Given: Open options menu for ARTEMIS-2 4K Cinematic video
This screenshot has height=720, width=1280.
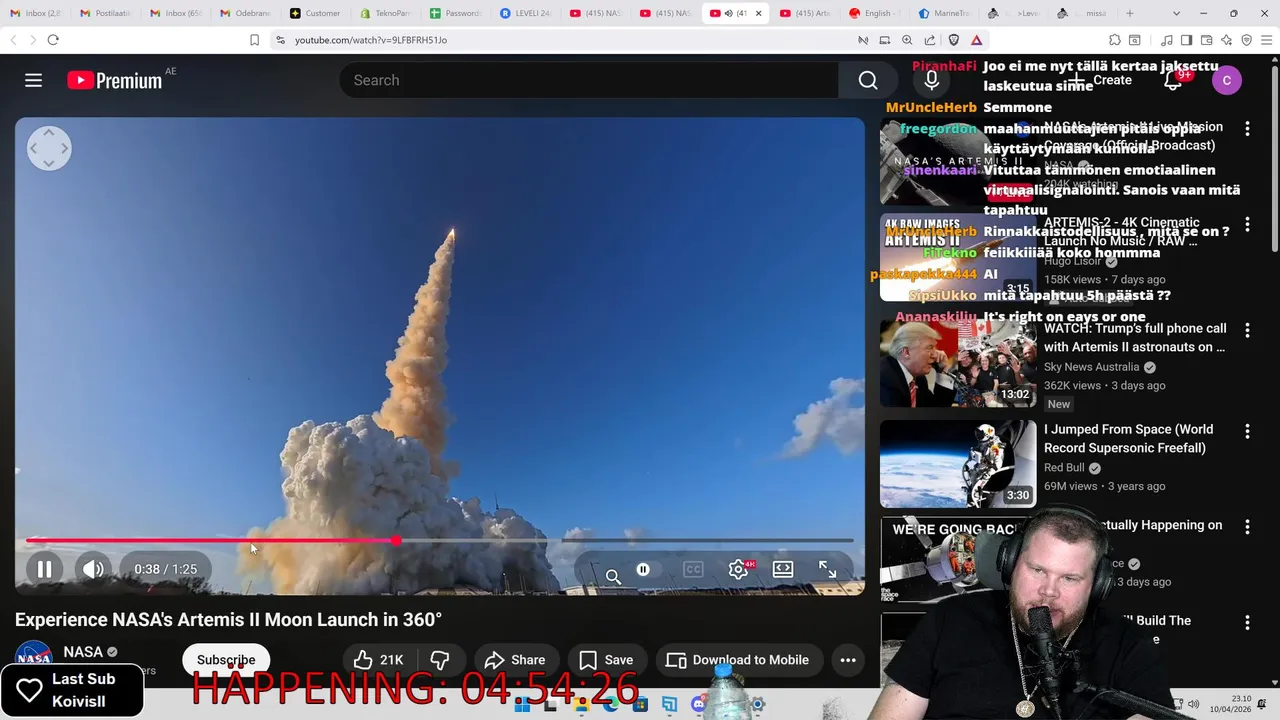Looking at the screenshot, I should tap(1247, 225).
